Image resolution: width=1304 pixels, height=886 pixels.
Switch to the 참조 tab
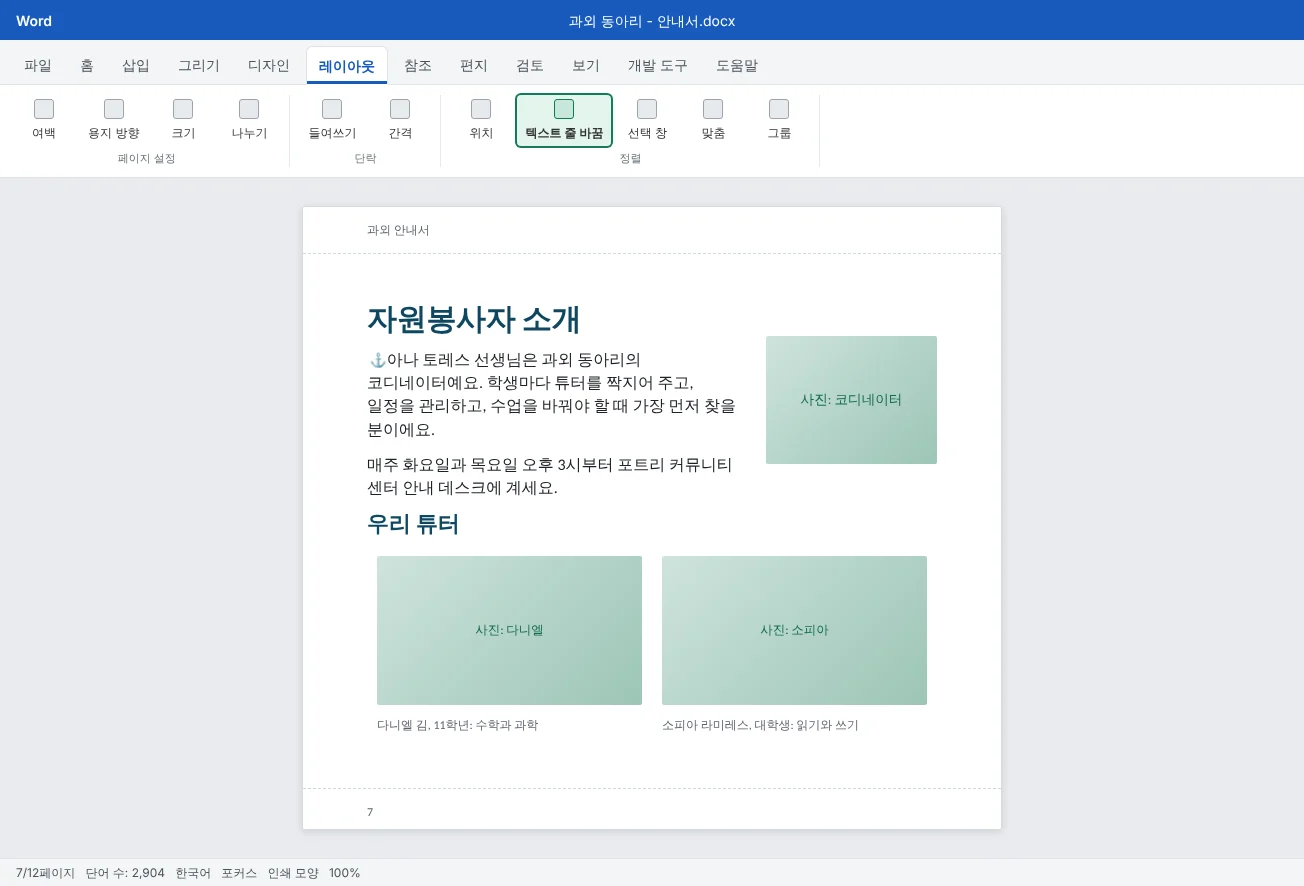coord(418,66)
